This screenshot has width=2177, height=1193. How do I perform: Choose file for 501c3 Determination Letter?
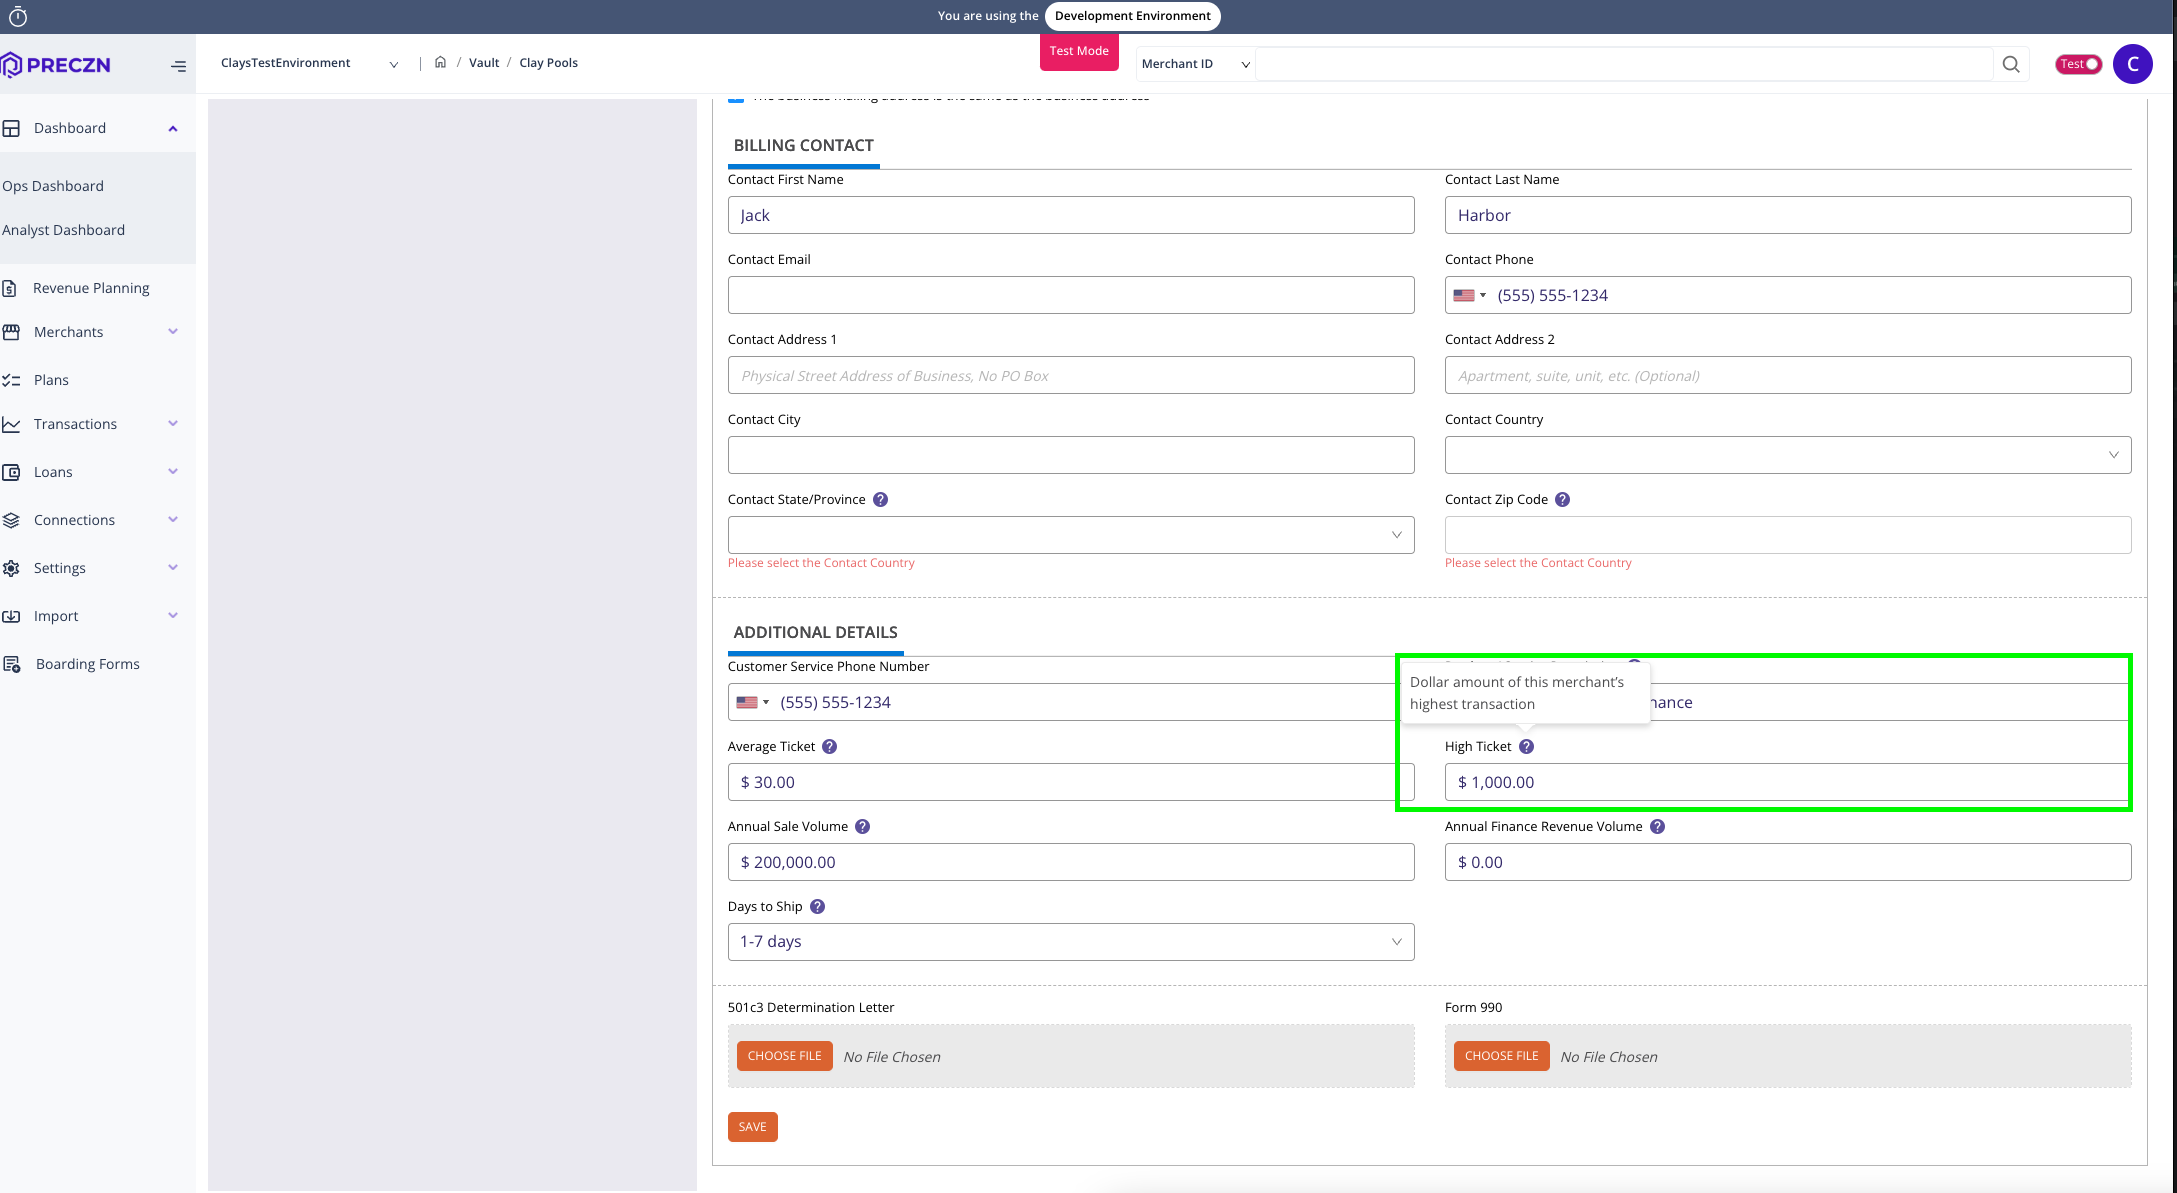(x=784, y=1055)
